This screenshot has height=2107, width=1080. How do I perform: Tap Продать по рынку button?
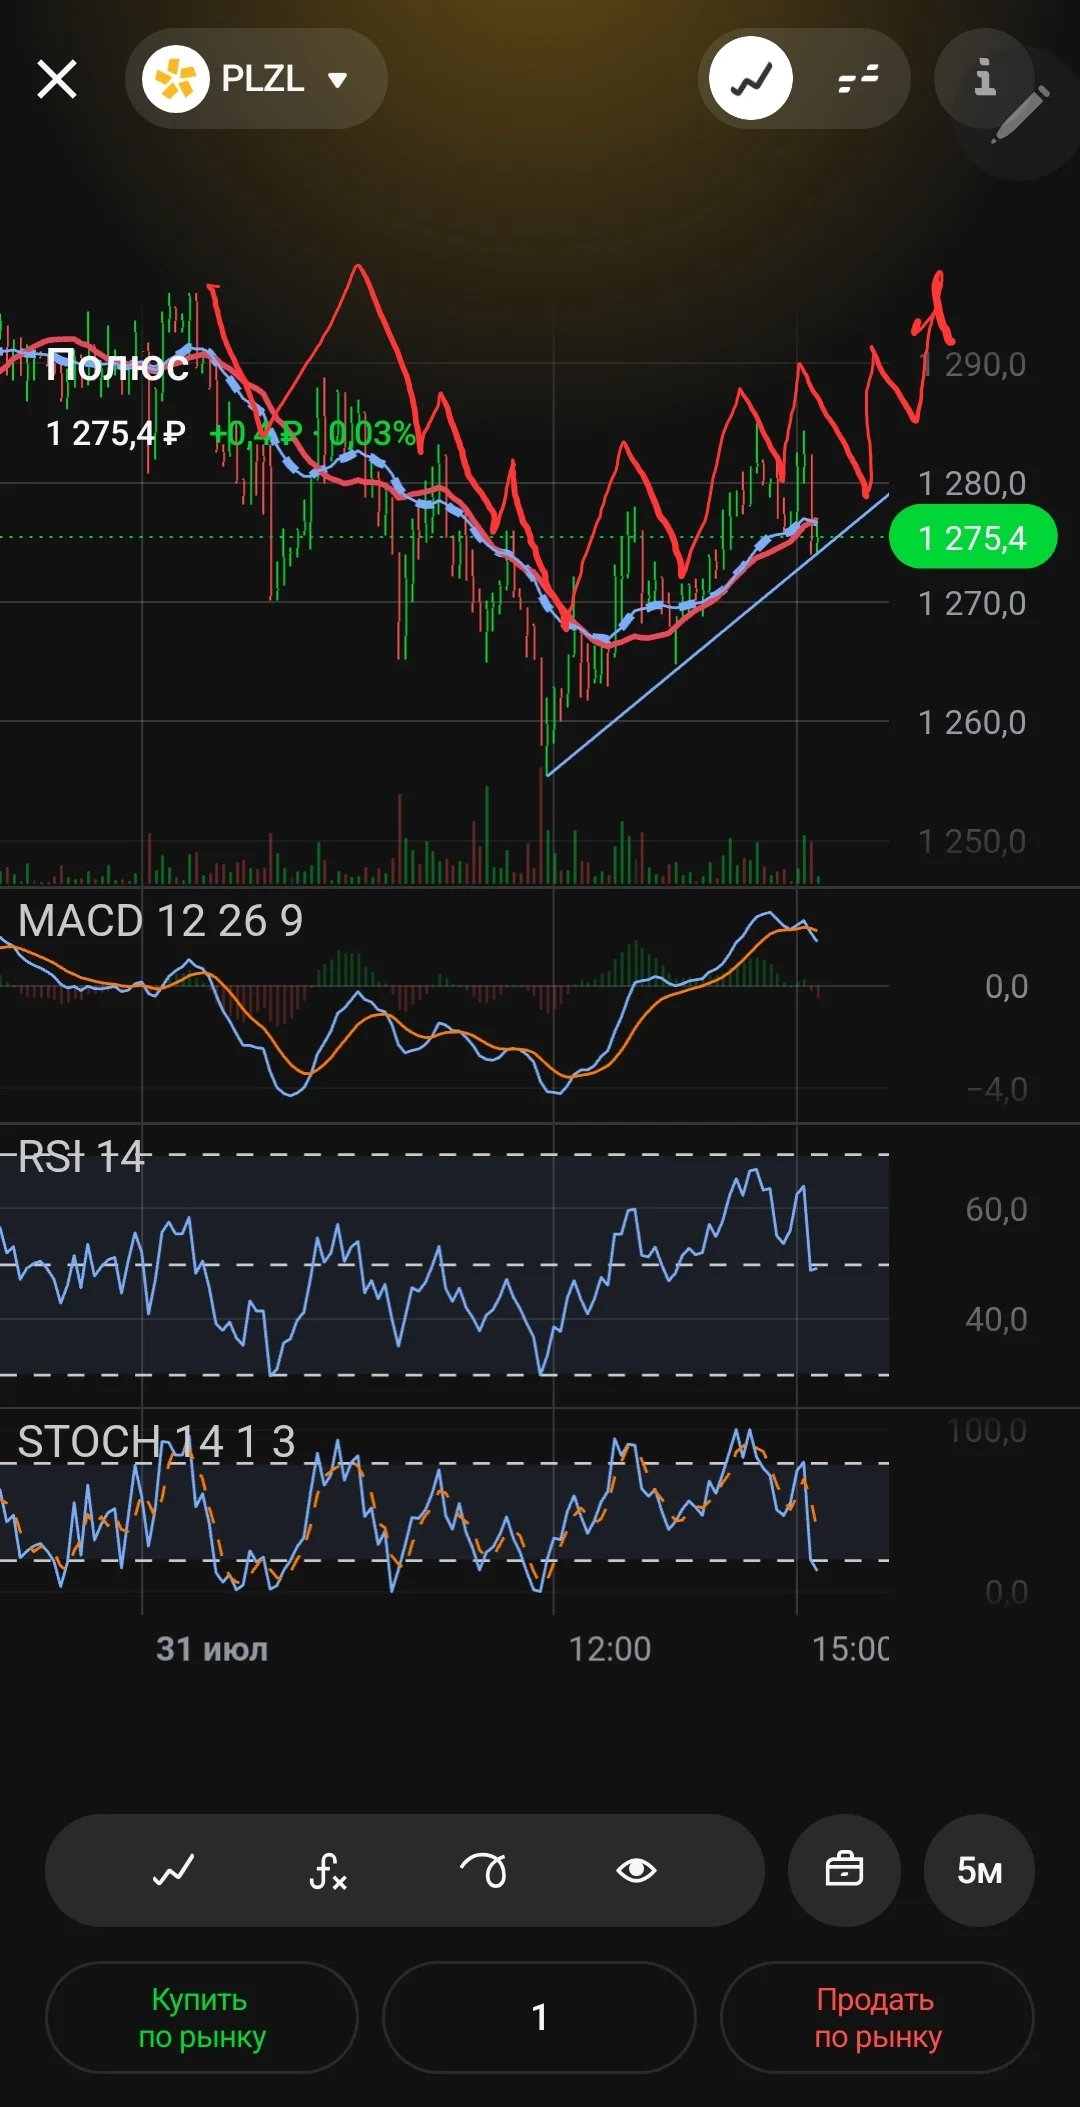click(877, 2017)
